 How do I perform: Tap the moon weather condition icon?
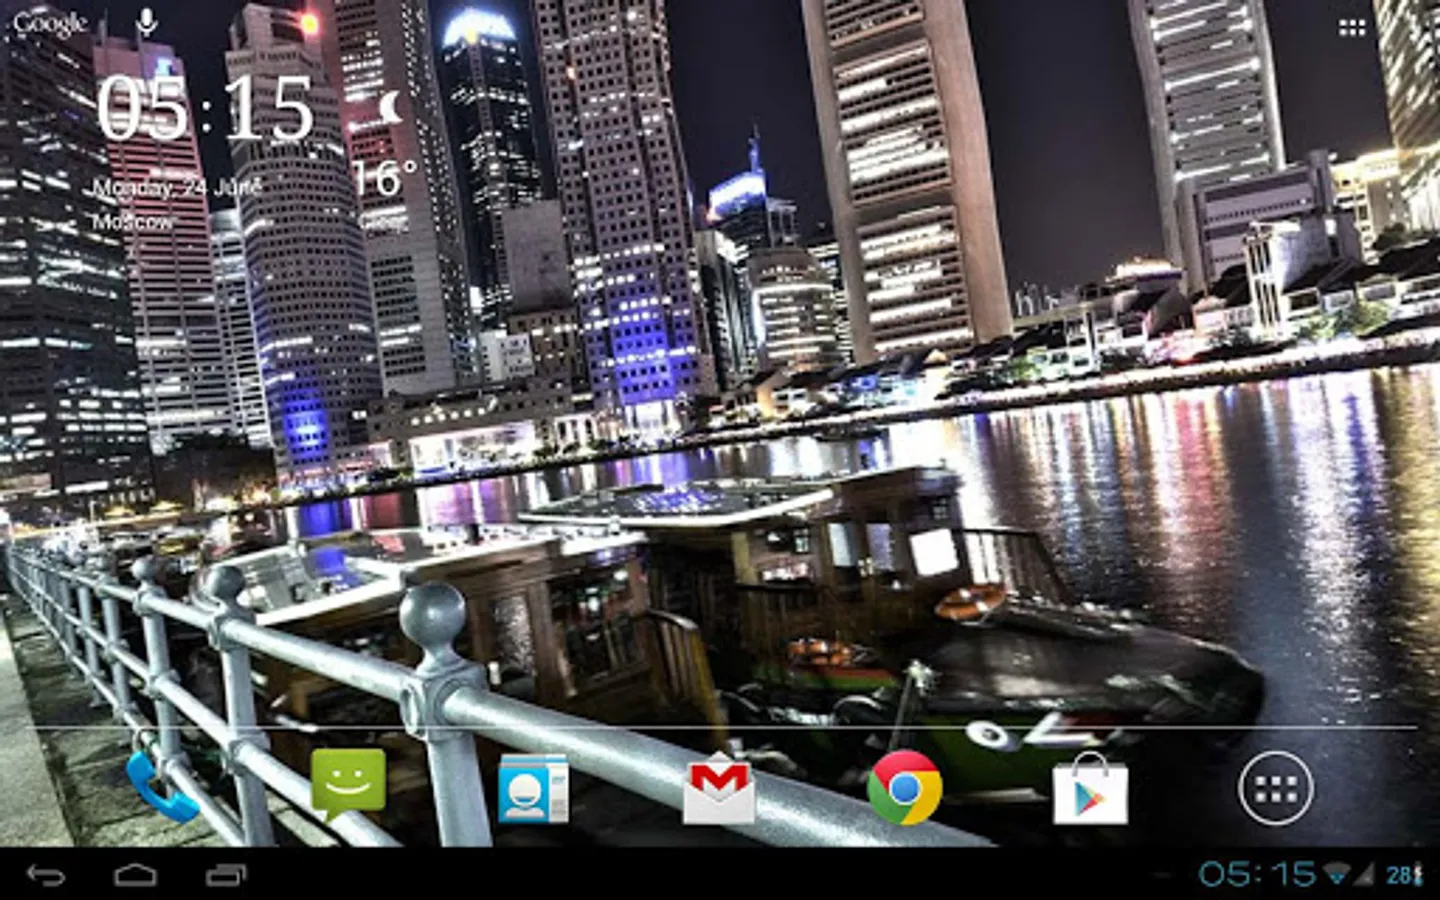pos(392,105)
